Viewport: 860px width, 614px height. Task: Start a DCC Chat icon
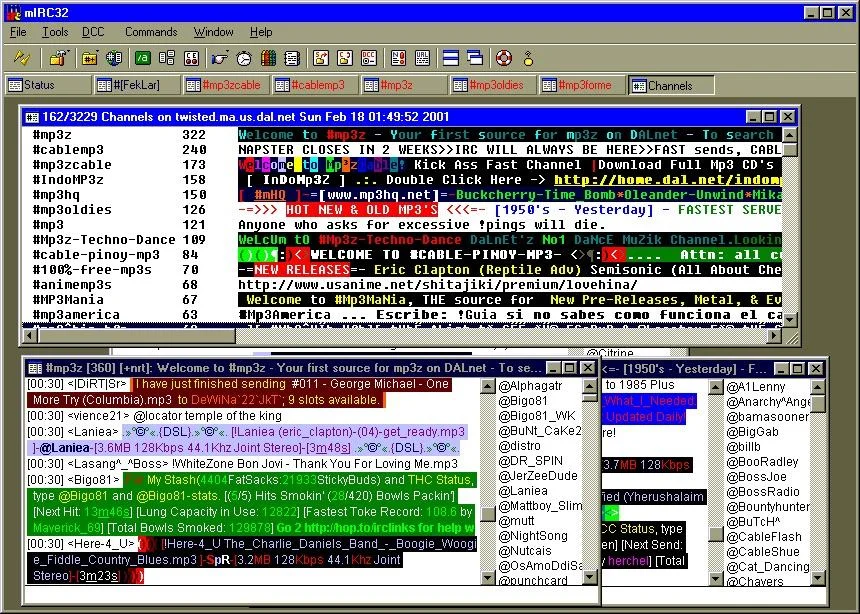[344, 57]
